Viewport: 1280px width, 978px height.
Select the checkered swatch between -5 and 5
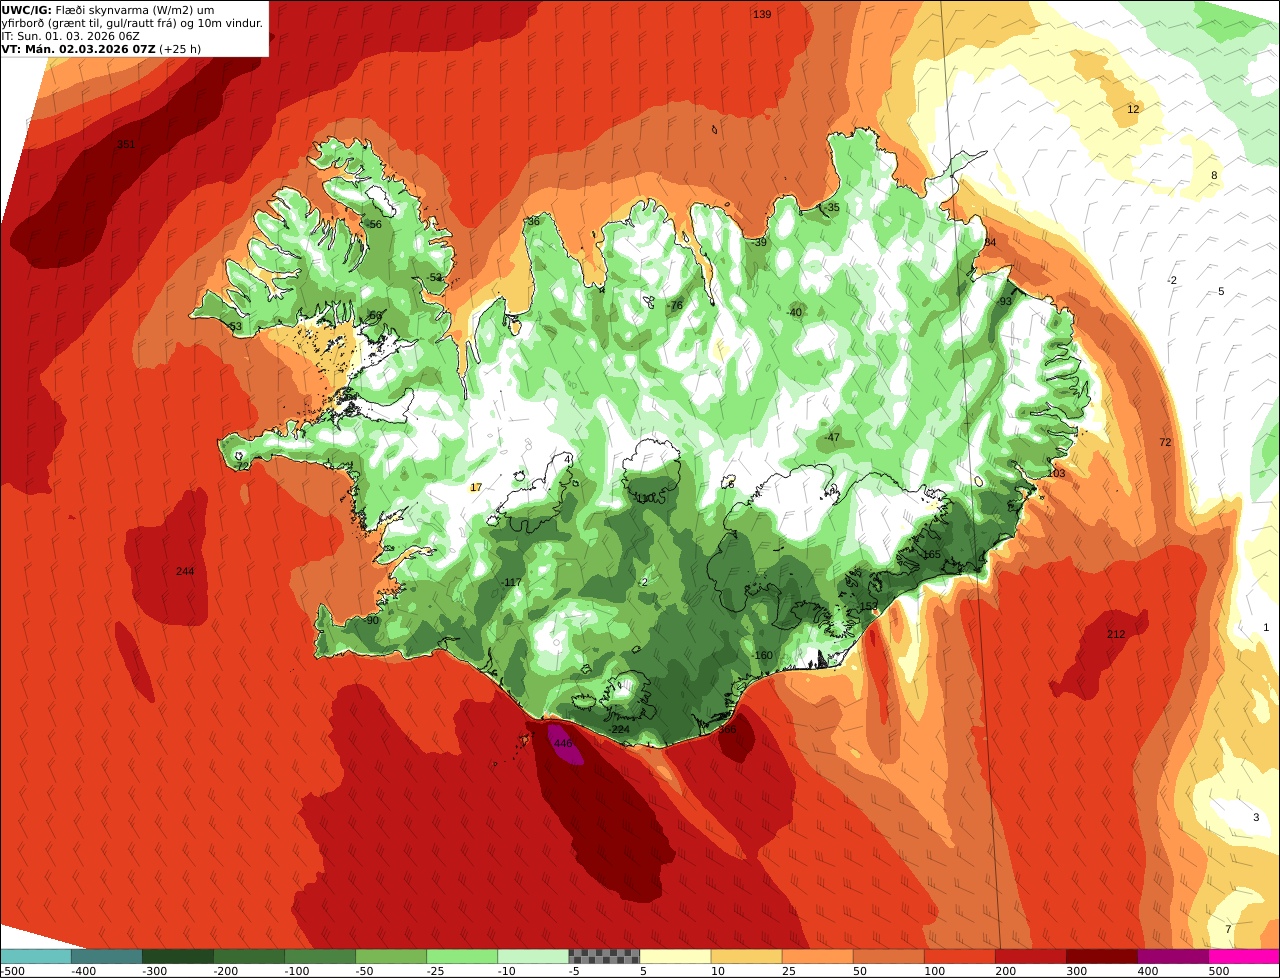pos(604,956)
